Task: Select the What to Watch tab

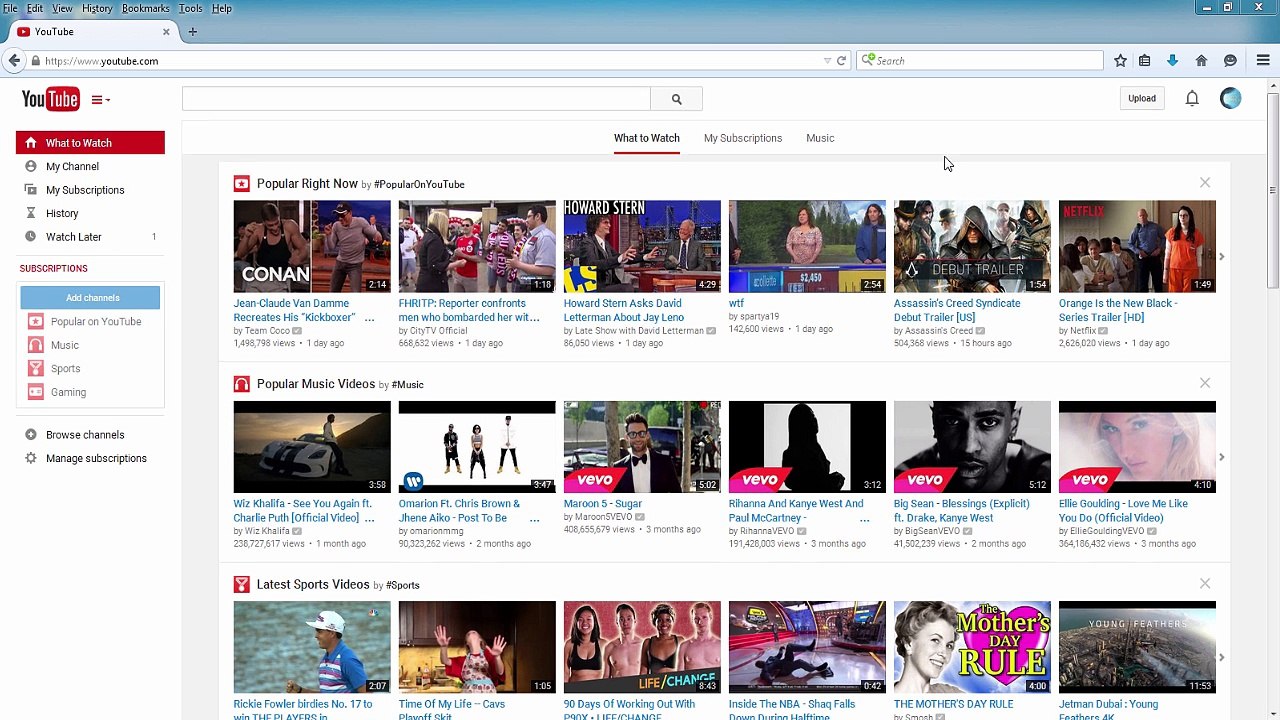Action: 647,138
